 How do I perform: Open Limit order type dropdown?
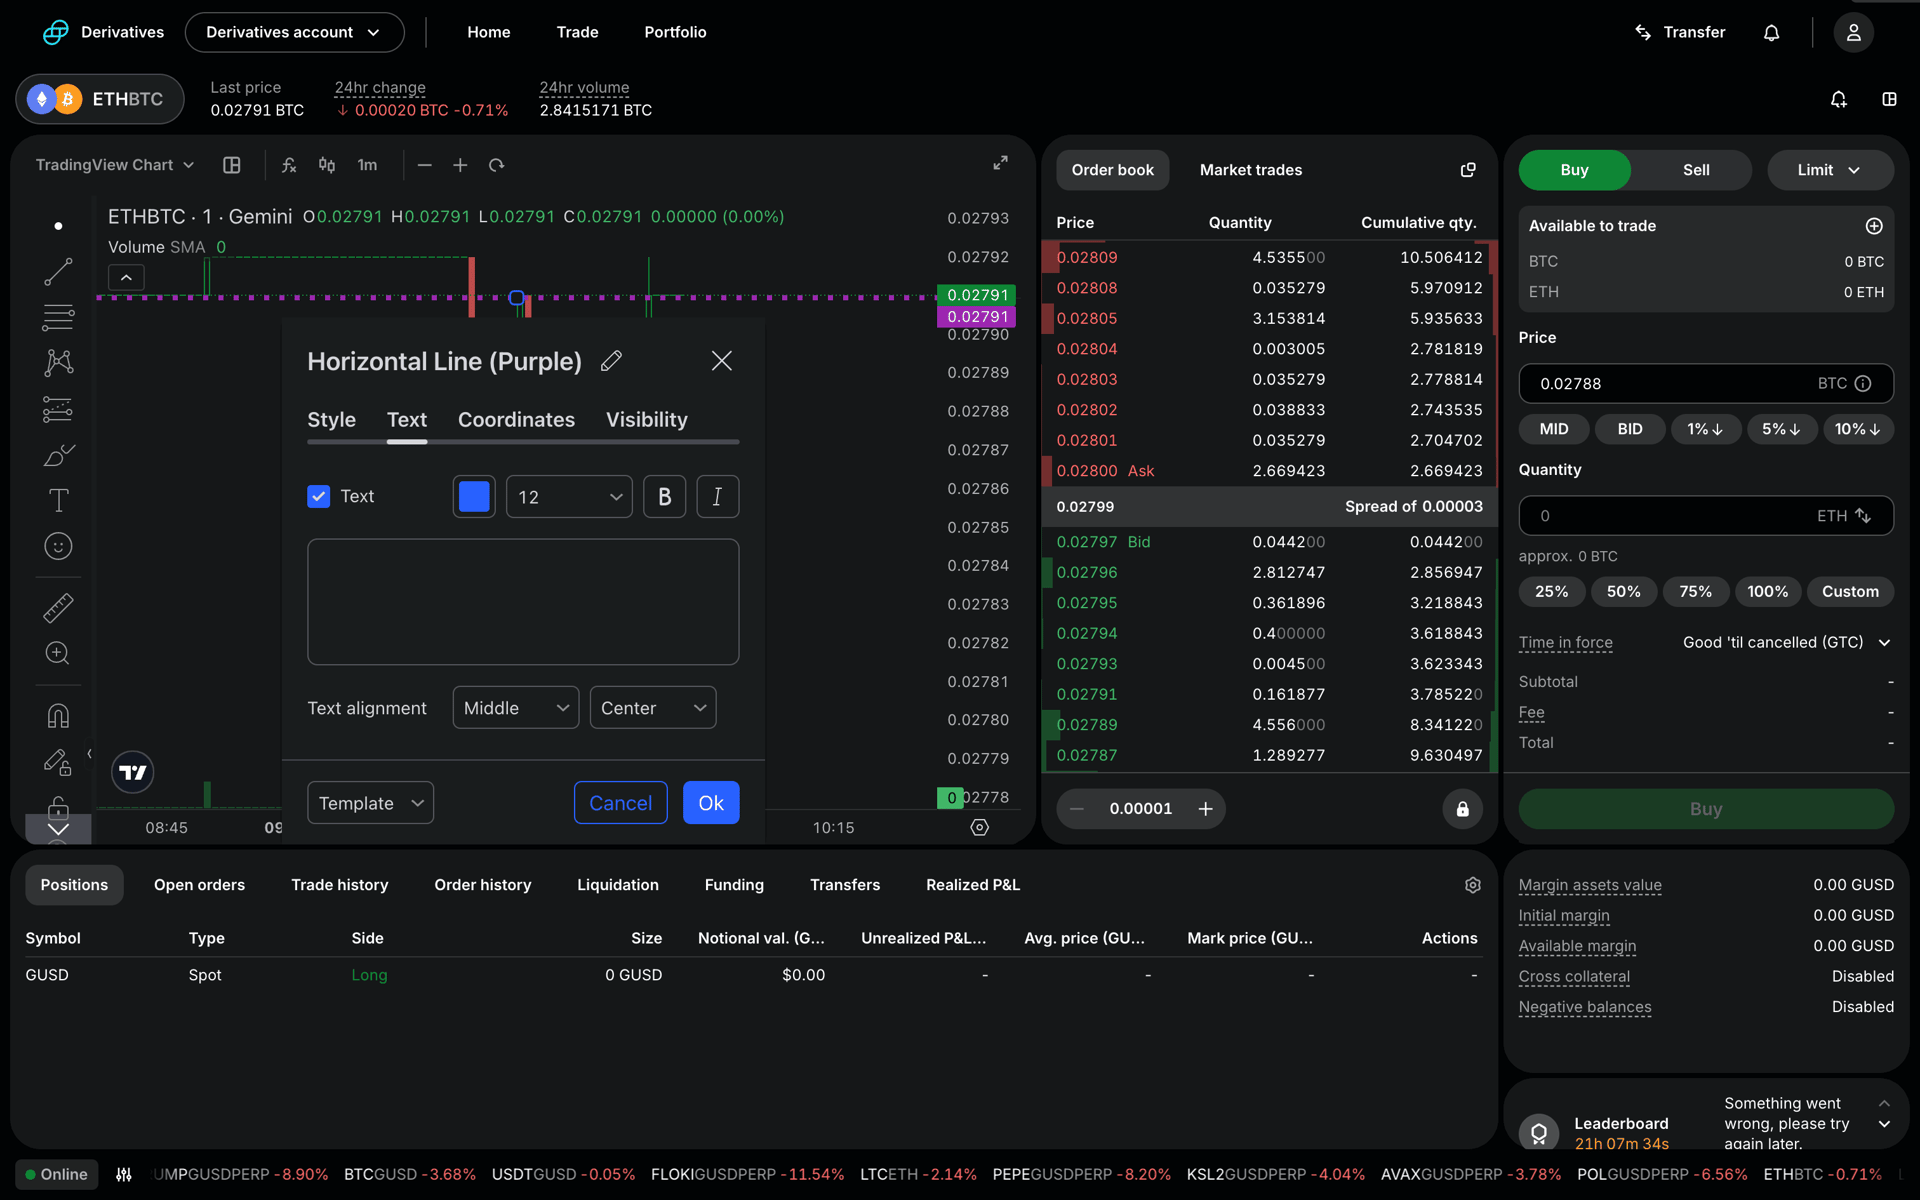click(x=1829, y=170)
